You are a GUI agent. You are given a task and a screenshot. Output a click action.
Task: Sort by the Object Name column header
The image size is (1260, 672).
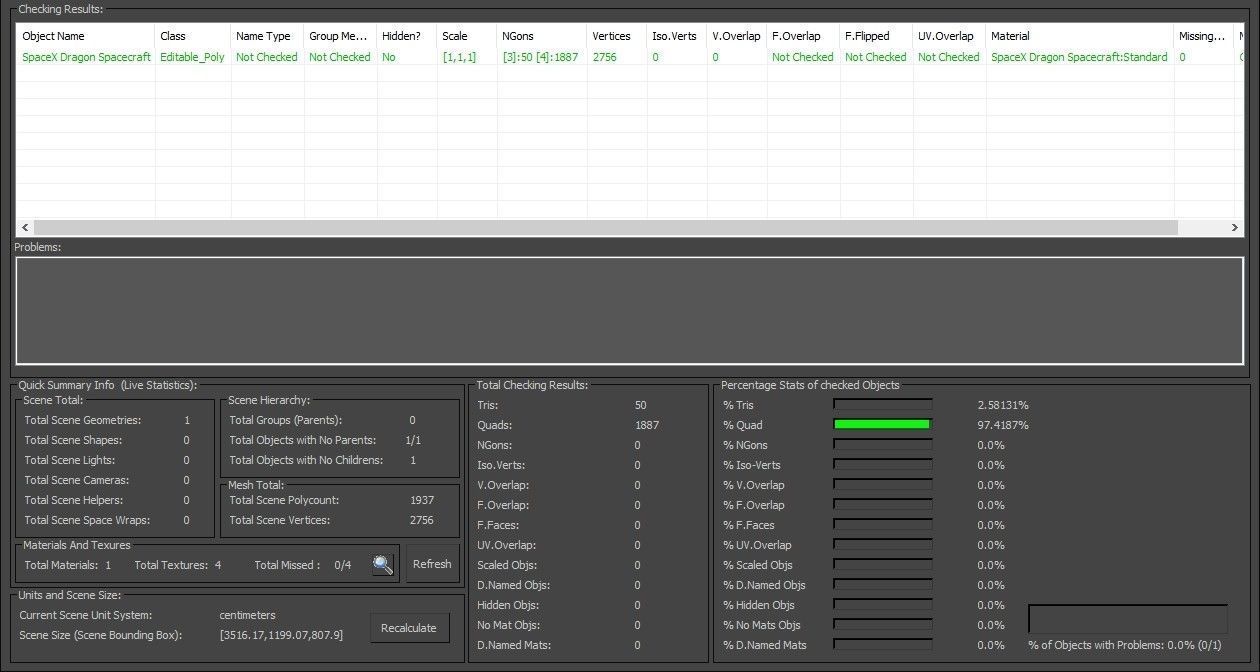pyautogui.click(x=86, y=36)
